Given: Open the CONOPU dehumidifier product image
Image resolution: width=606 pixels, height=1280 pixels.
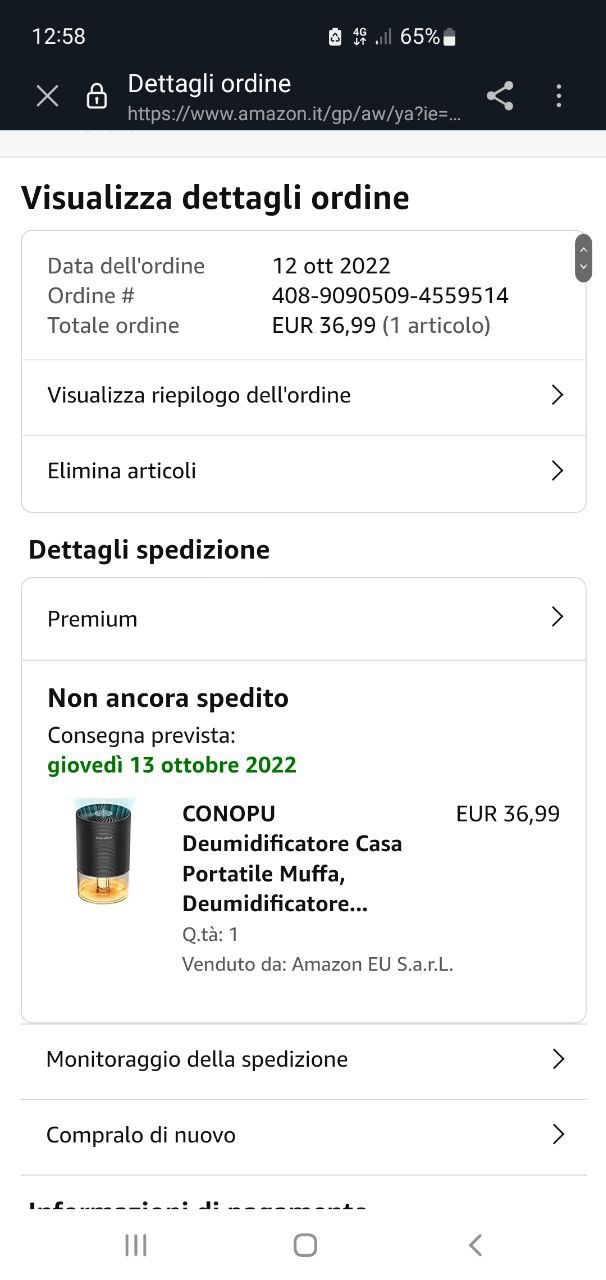Looking at the screenshot, I should 104,852.
